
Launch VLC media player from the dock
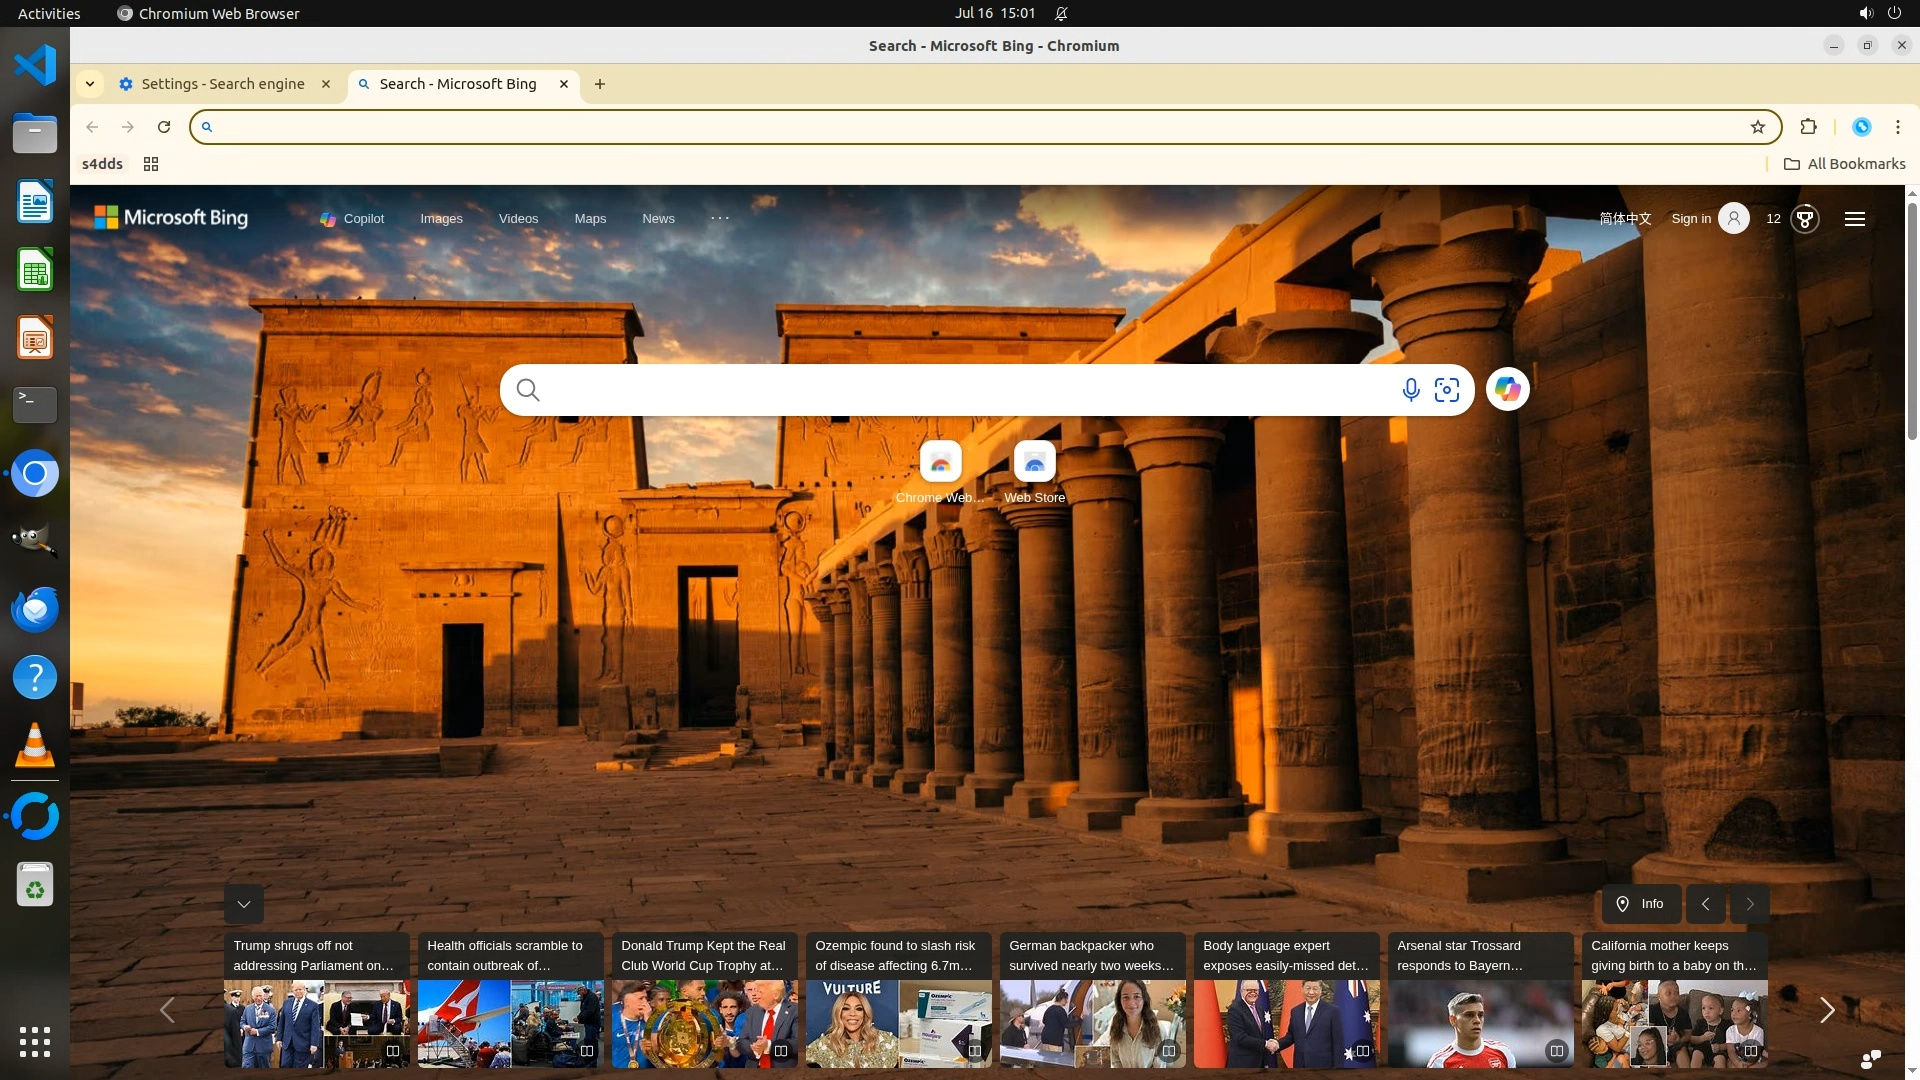pos(35,746)
